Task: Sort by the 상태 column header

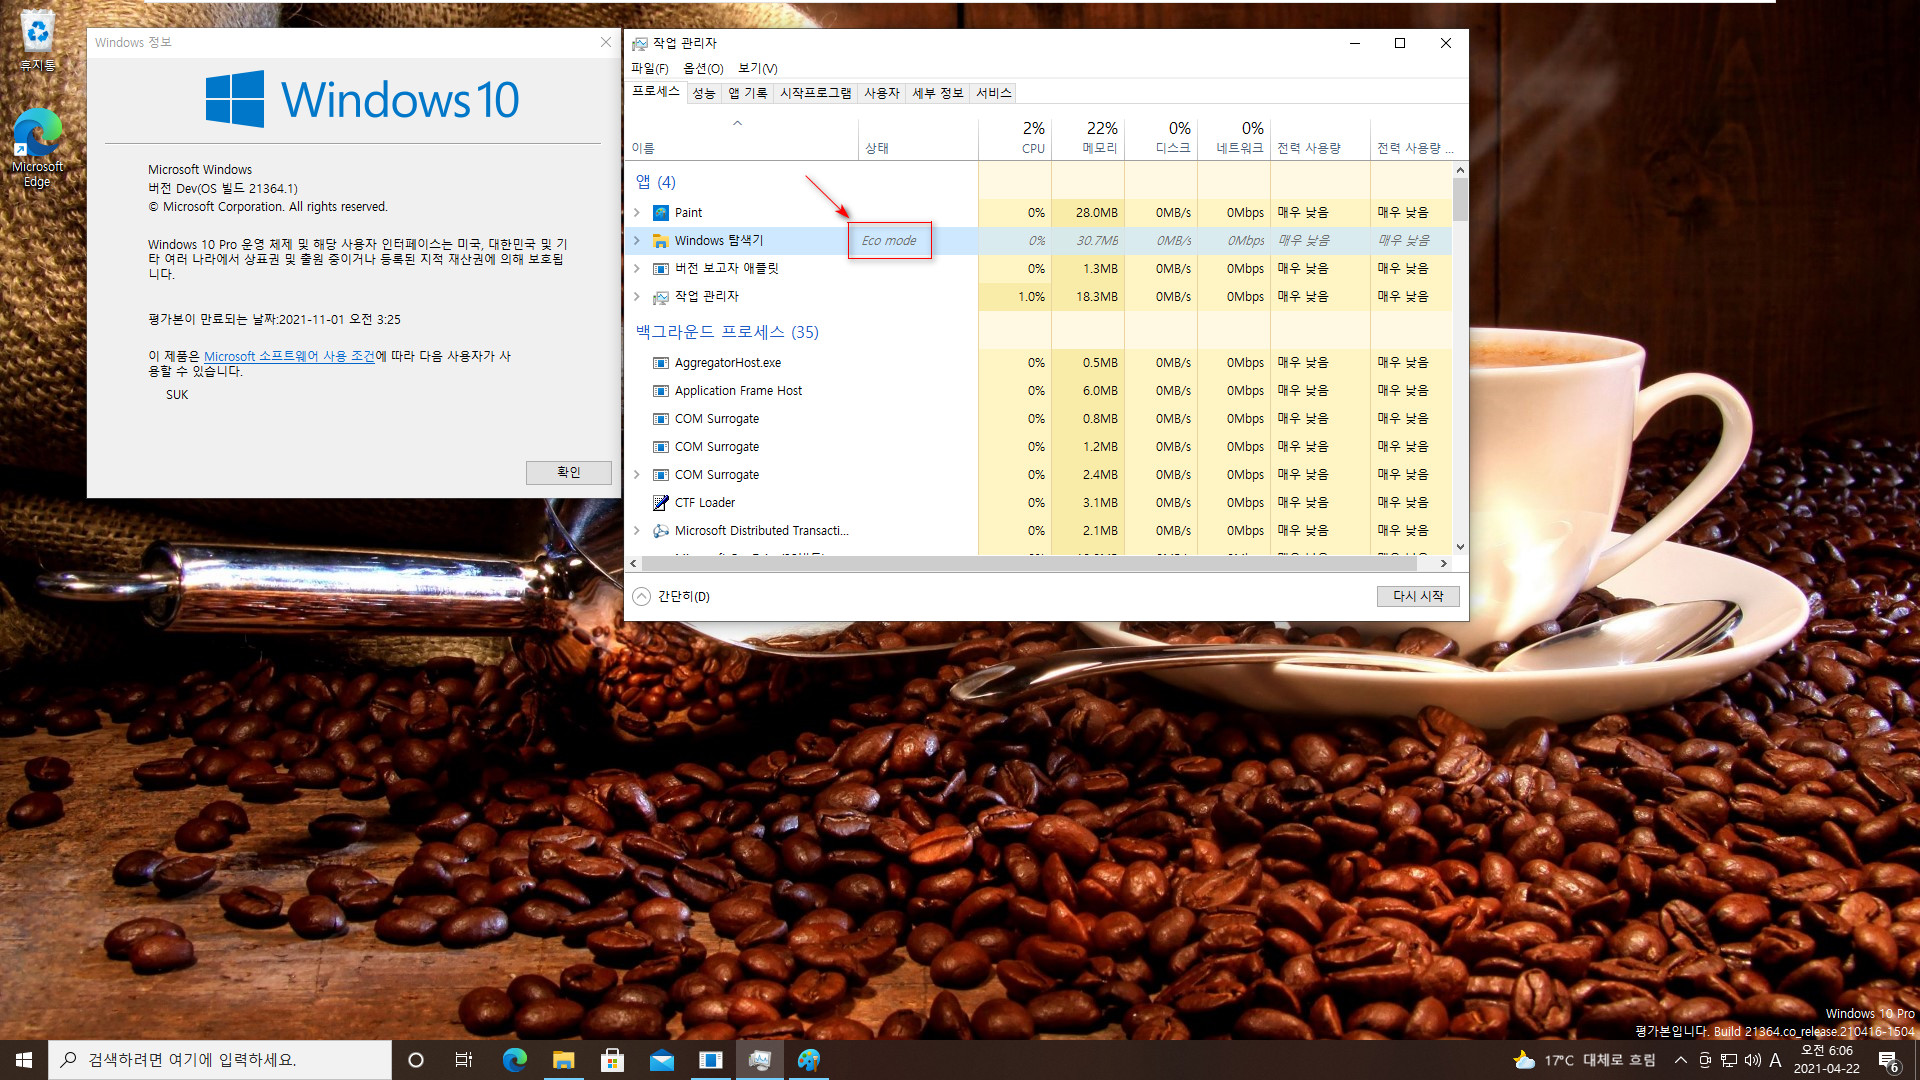Action: [x=918, y=137]
